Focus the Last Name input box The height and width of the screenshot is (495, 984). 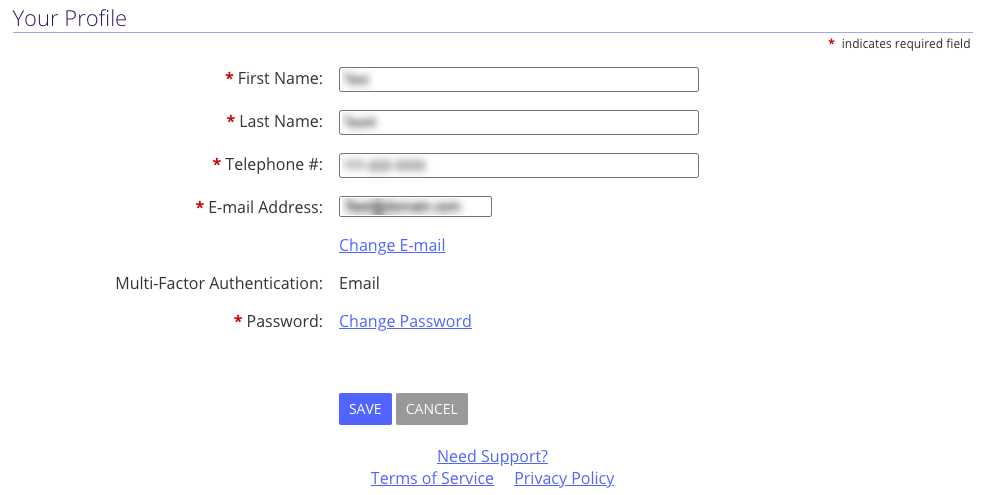click(518, 122)
